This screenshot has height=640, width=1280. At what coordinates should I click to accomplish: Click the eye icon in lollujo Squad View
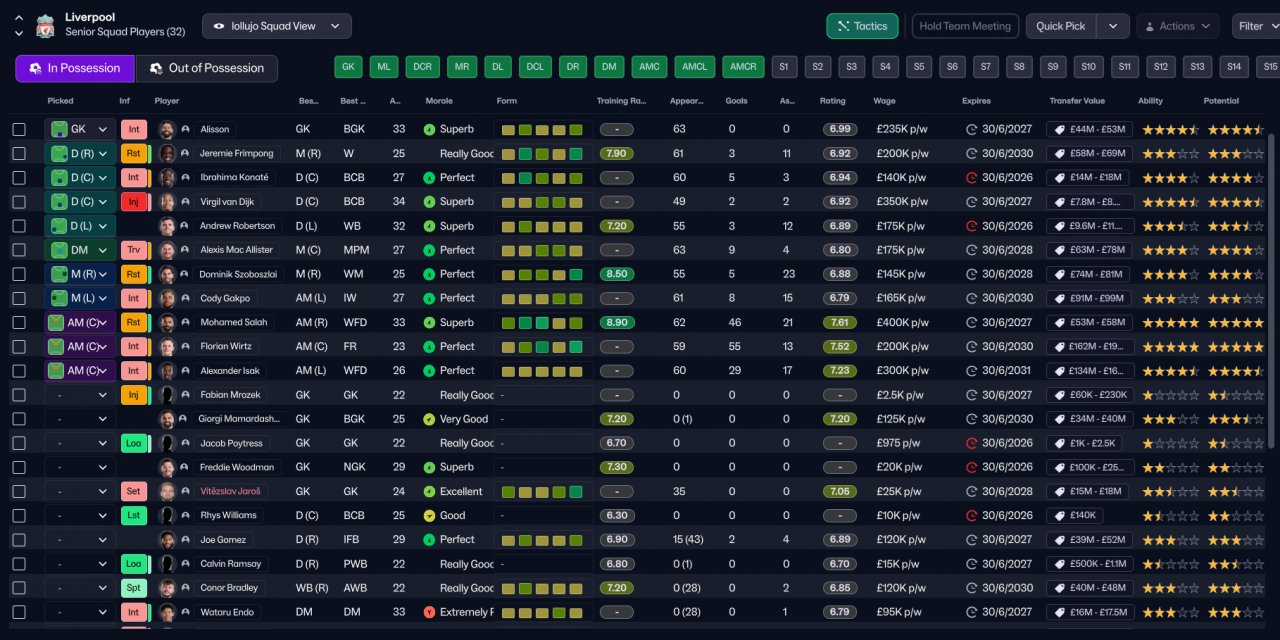(219, 26)
